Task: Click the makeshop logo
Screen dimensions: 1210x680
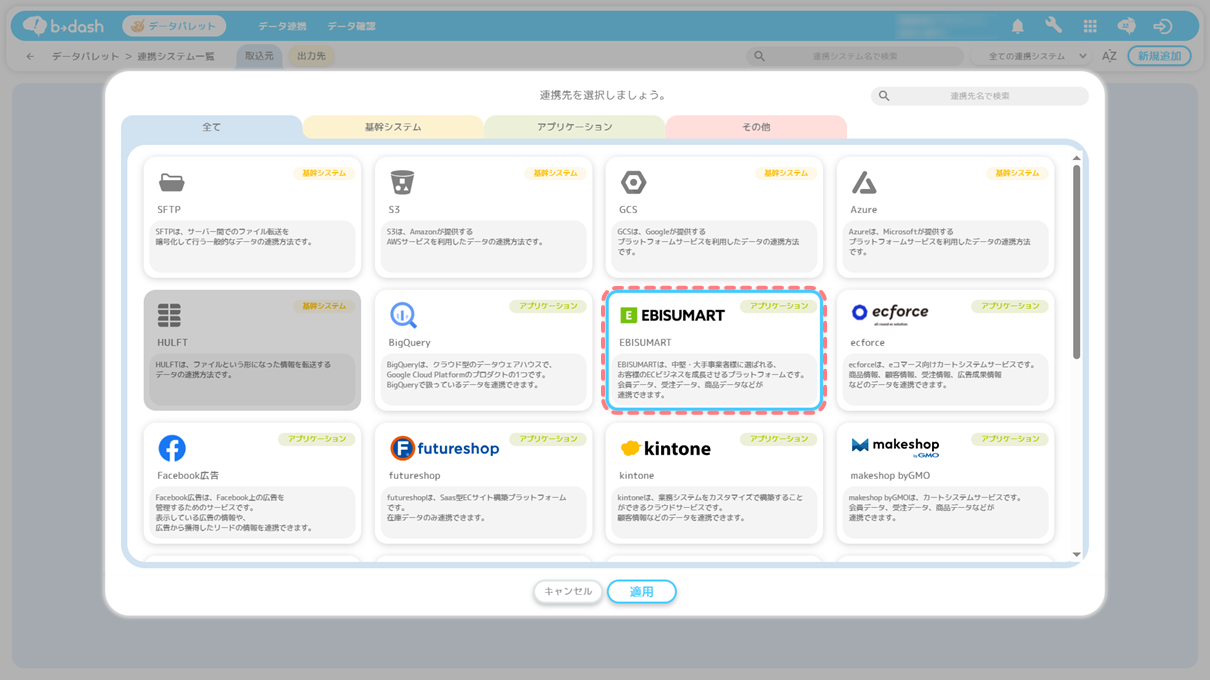Action: click(x=895, y=446)
